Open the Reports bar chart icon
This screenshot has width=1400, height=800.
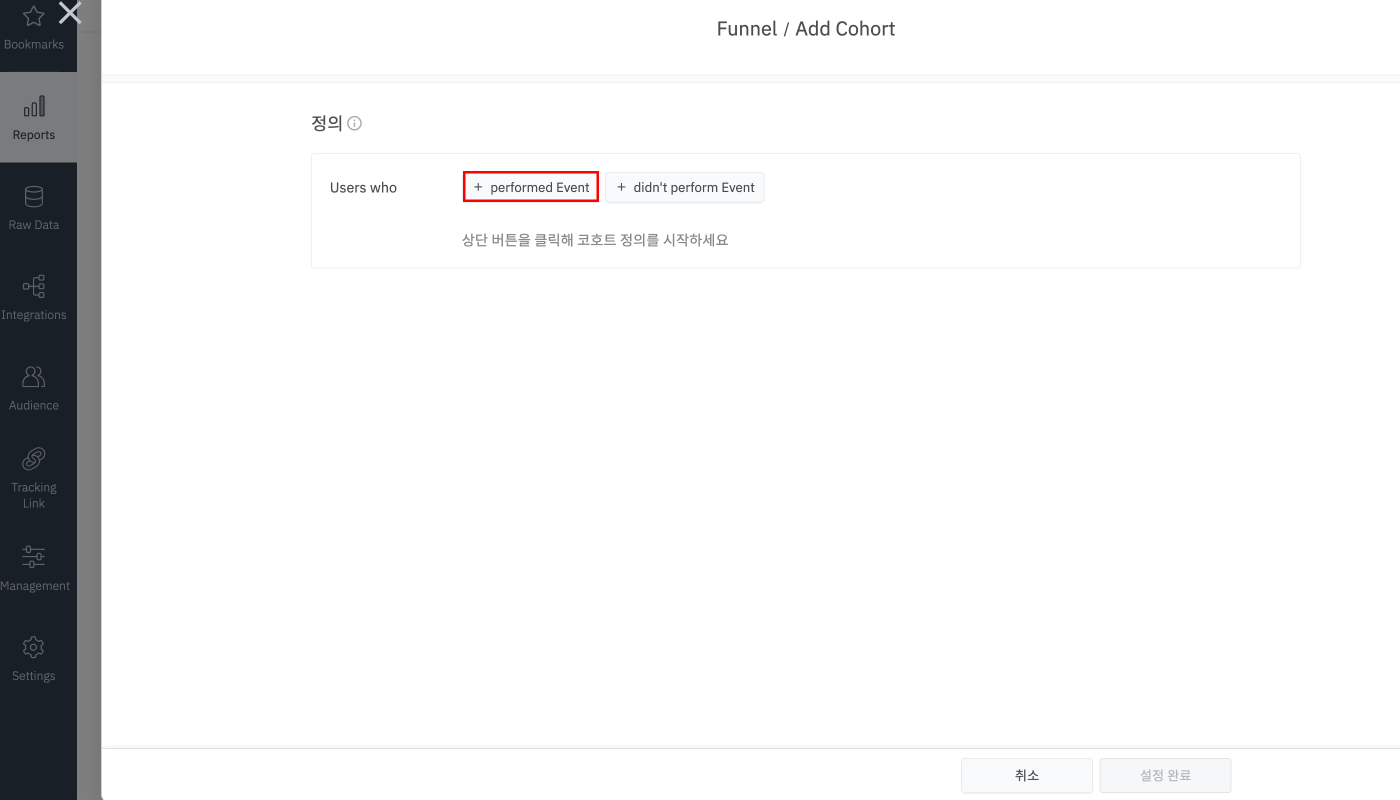(x=34, y=106)
